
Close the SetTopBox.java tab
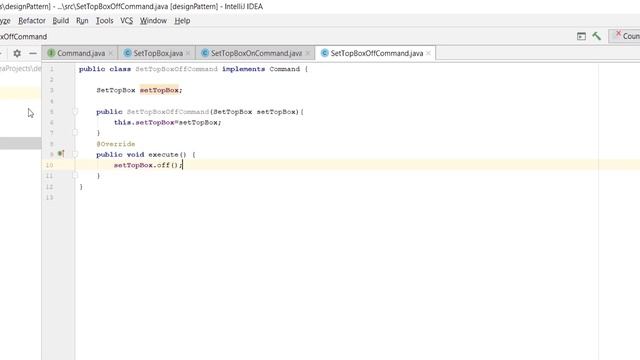pyautogui.click(x=188, y=53)
